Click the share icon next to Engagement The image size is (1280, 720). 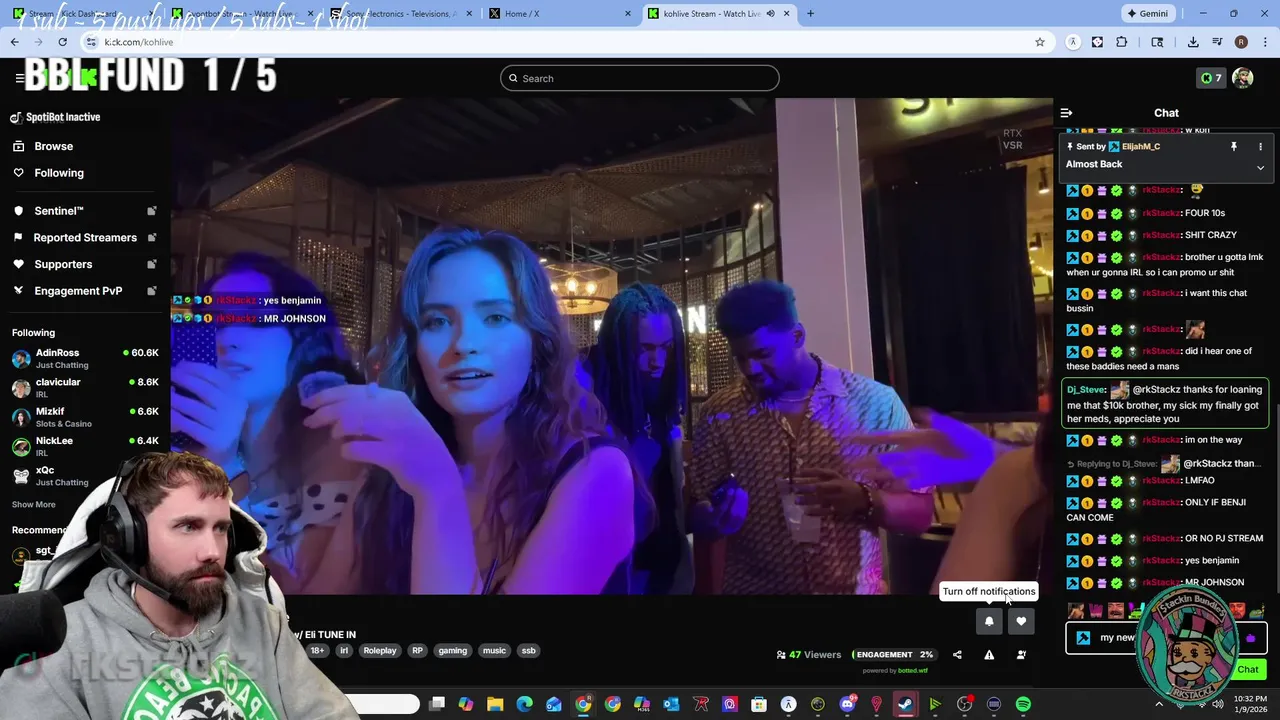click(x=957, y=655)
